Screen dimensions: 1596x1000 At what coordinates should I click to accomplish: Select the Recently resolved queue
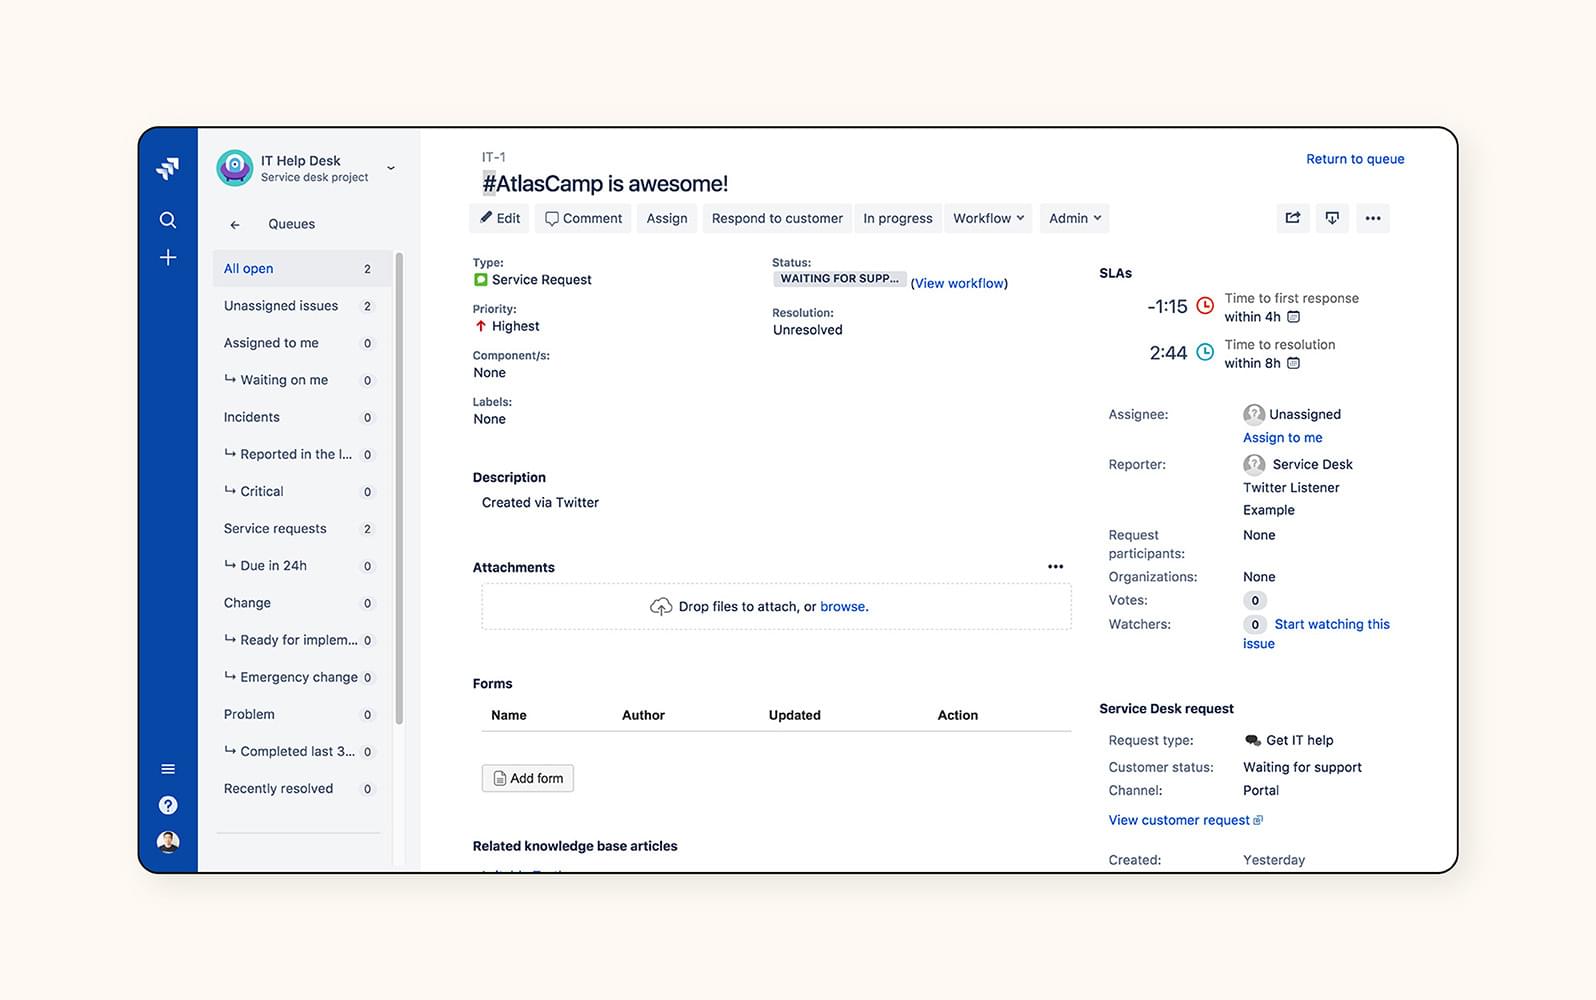coord(302,788)
